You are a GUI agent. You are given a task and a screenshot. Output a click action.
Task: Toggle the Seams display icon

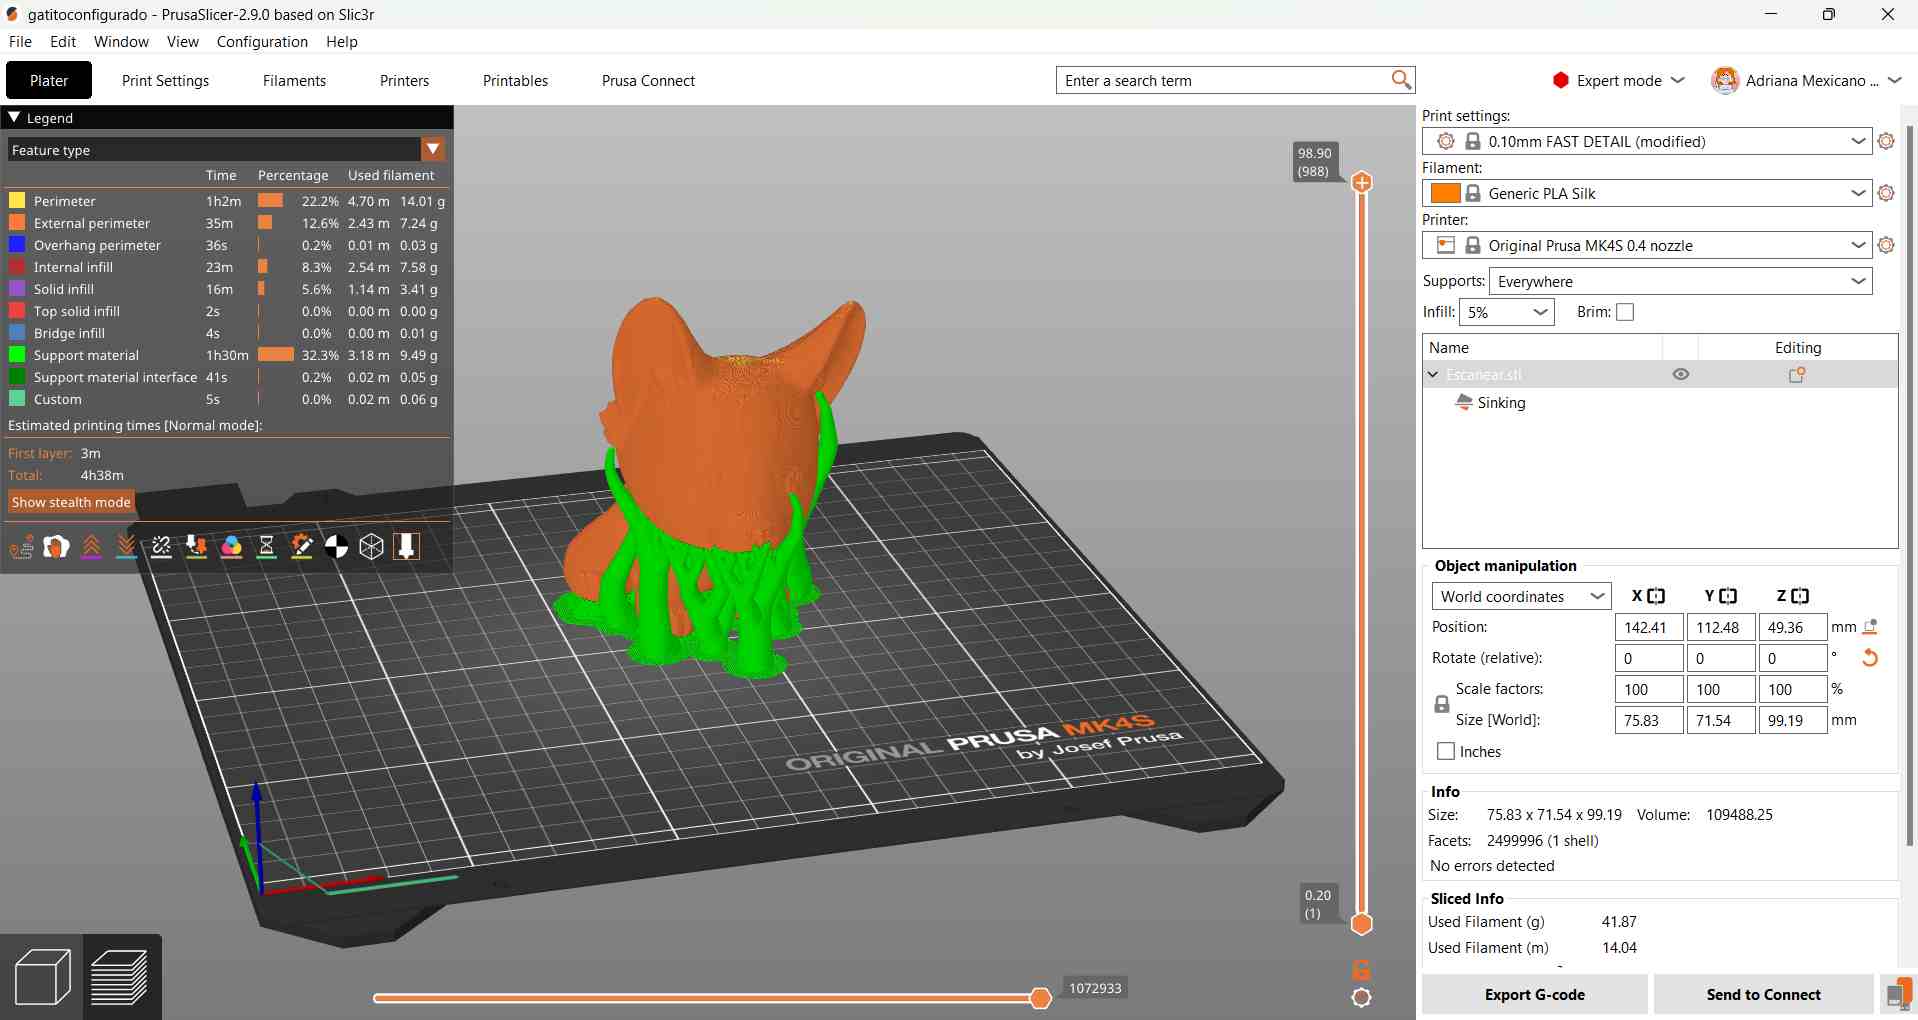[162, 547]
